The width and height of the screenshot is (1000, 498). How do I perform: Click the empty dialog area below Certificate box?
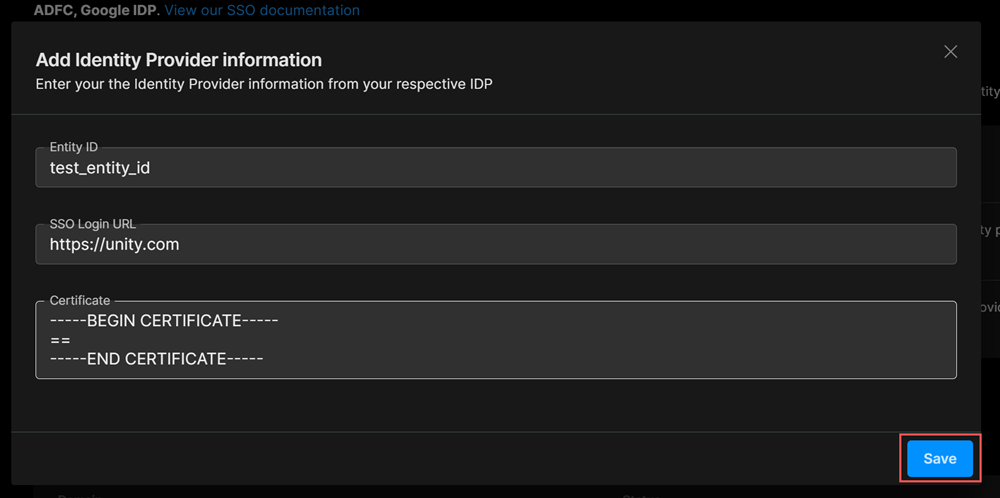tap(495, 405)
